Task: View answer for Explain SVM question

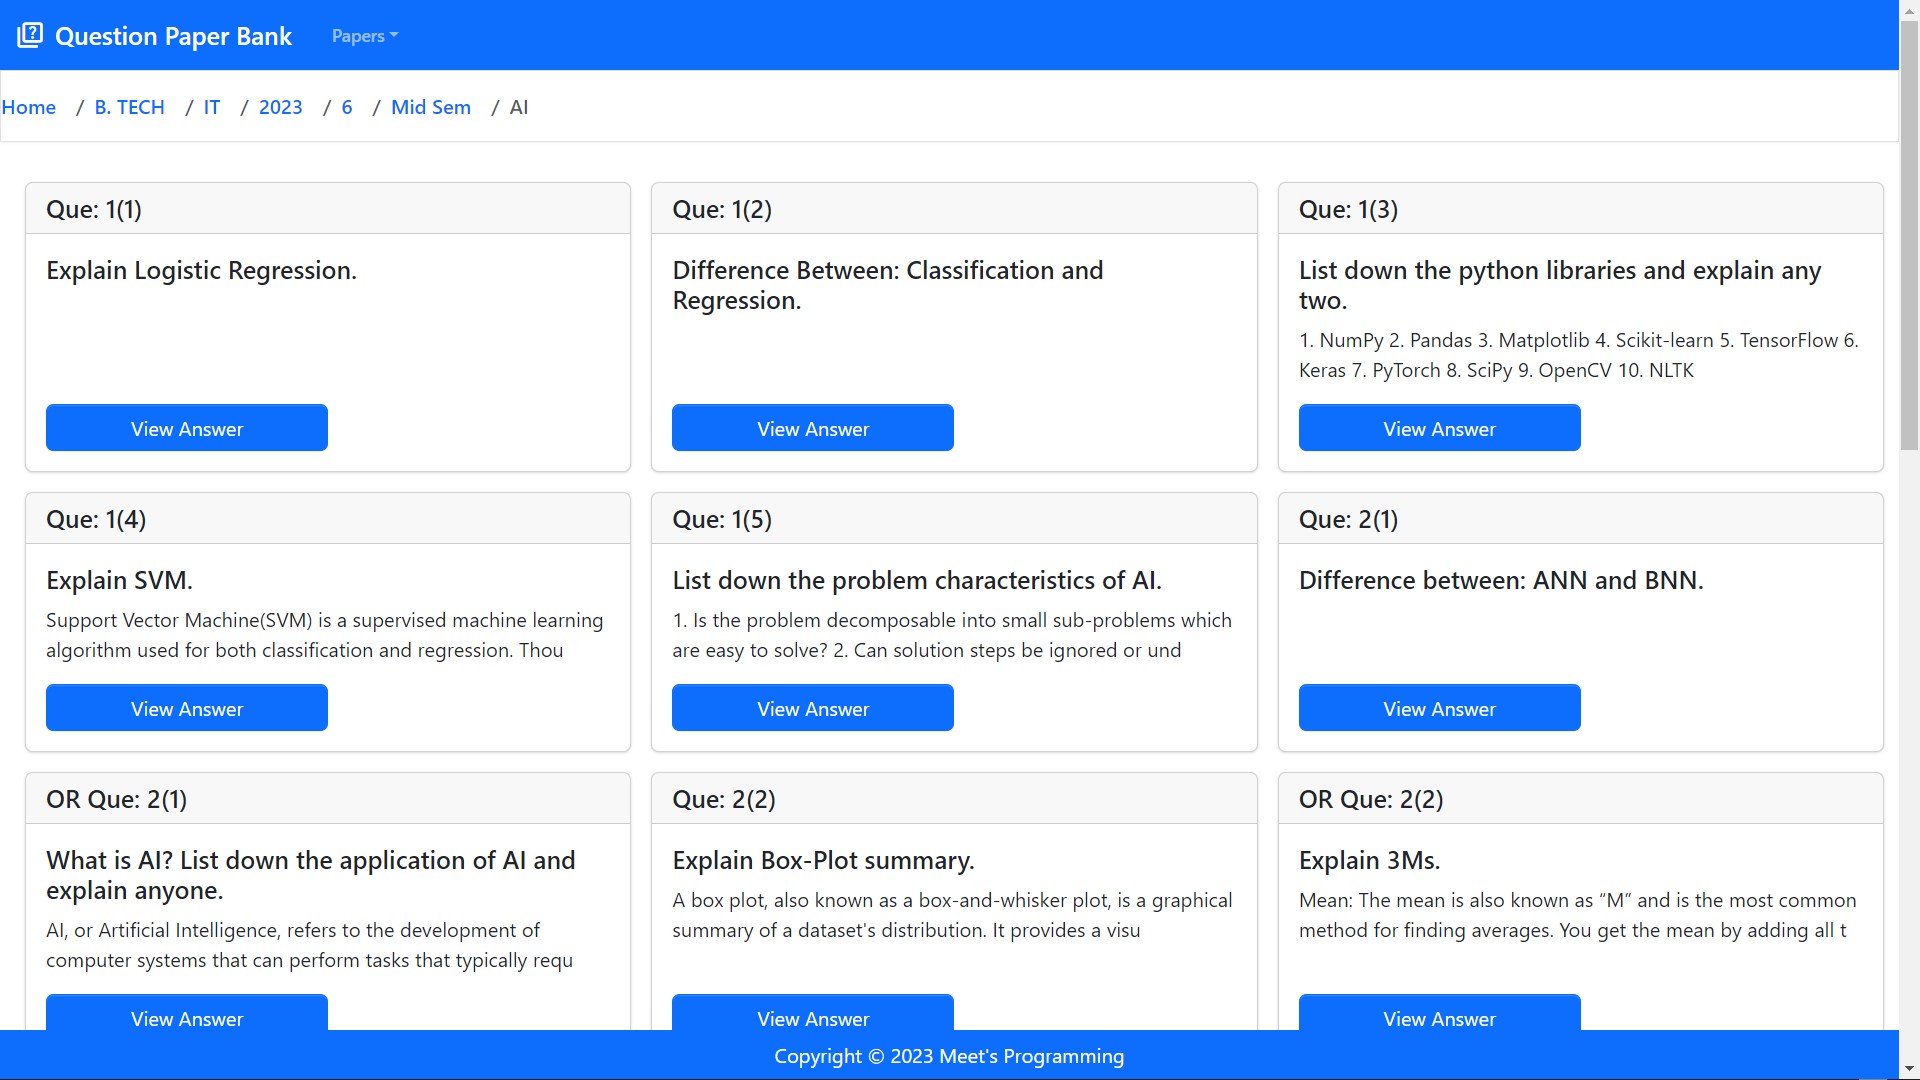Action: (x=187, y=708)
